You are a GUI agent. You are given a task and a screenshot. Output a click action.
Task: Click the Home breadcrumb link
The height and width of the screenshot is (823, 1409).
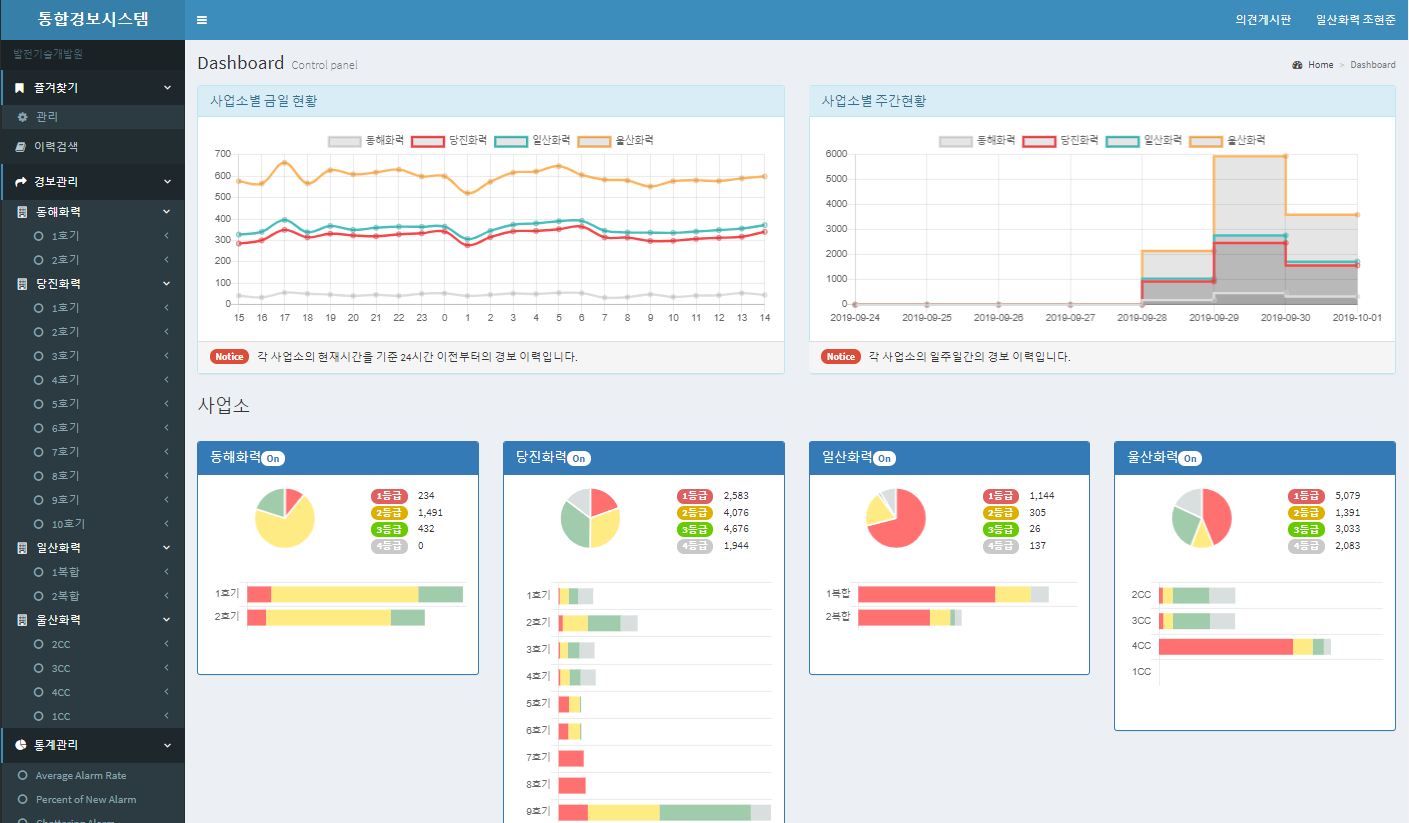1321,65
